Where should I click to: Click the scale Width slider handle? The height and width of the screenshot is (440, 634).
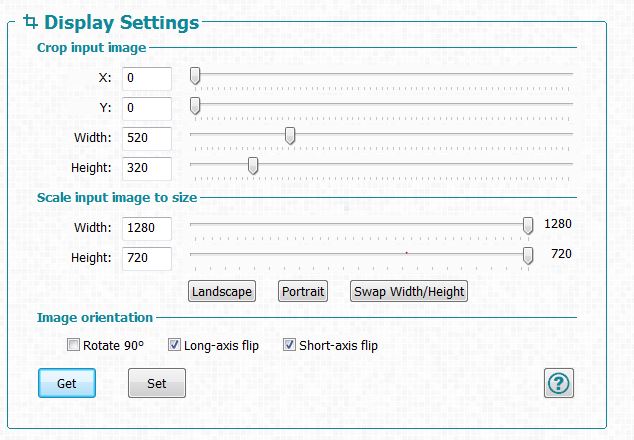(528, 226)
